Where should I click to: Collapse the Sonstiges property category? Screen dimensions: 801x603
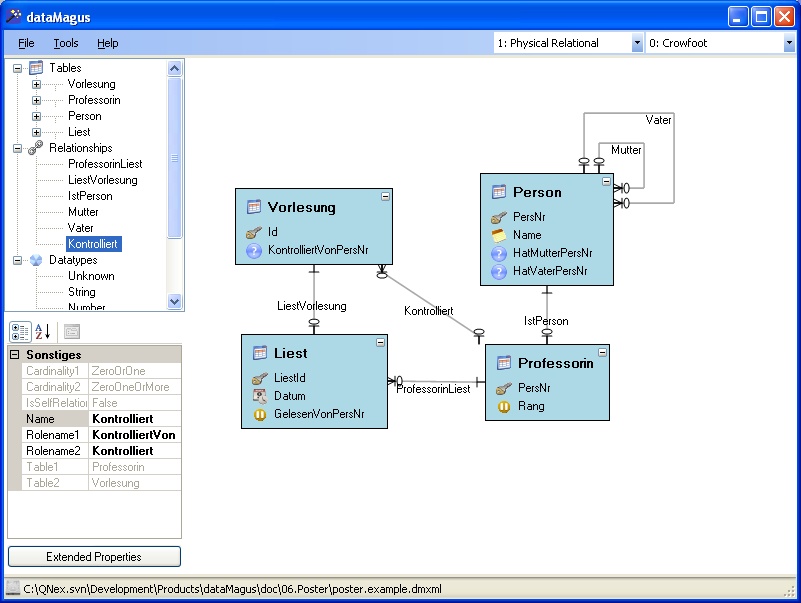pos(15,355)
